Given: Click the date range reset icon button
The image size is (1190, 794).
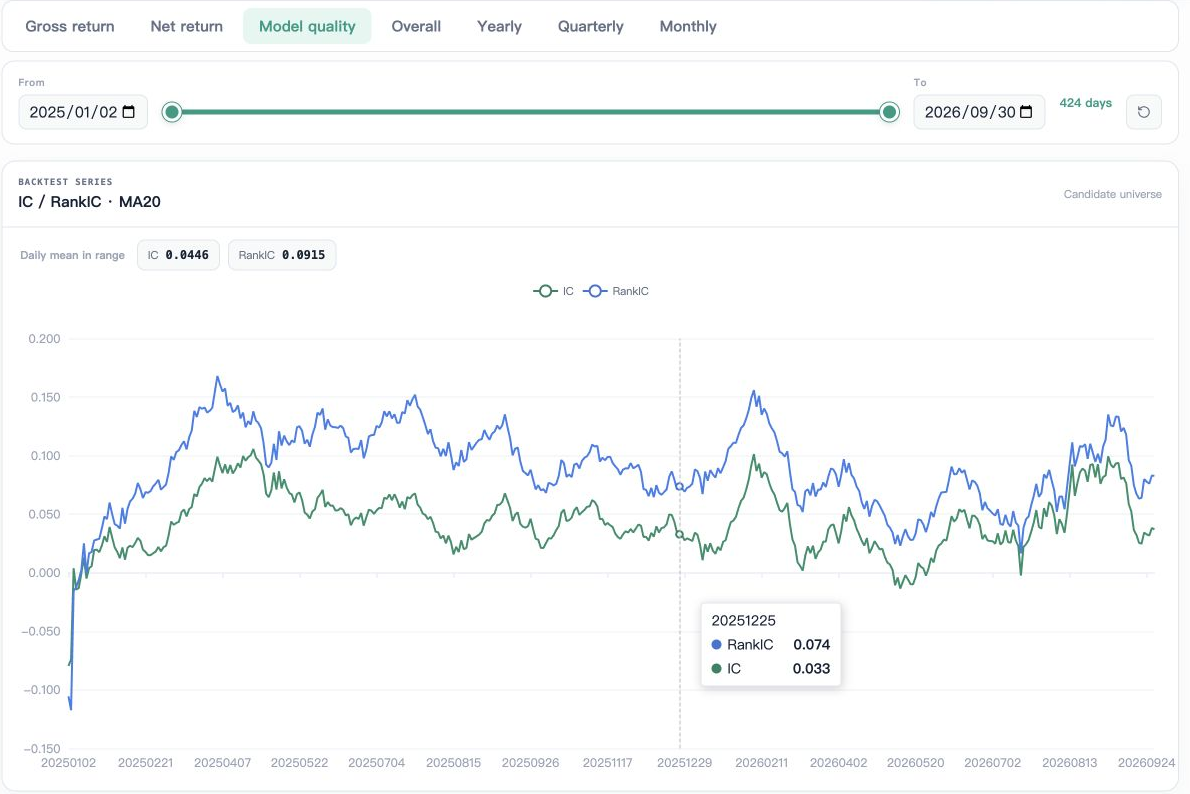Looking at the screenshot, I should click(x=1144, y=112).
